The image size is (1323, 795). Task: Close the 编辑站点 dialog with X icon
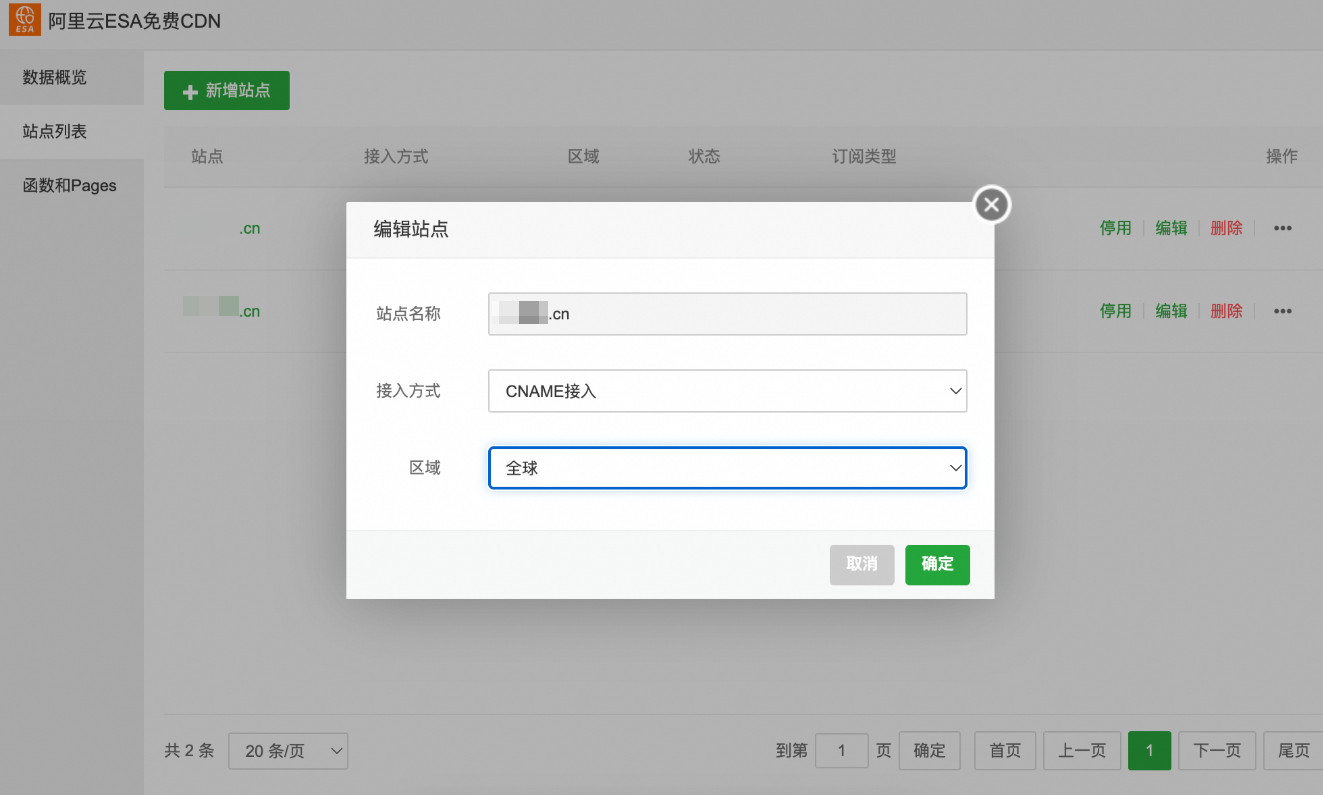point(991,205)
